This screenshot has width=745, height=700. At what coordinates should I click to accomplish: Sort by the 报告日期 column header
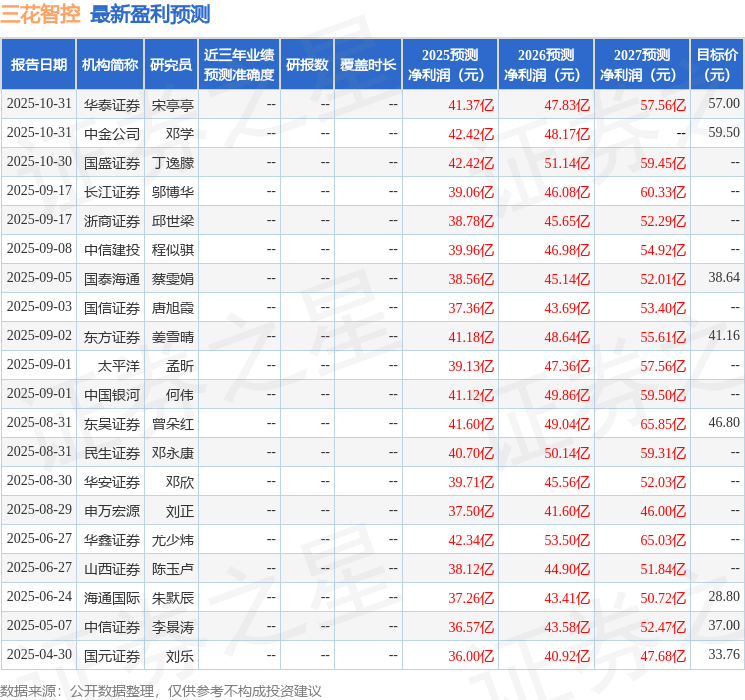pyautogui.click(x=38, y=64)
